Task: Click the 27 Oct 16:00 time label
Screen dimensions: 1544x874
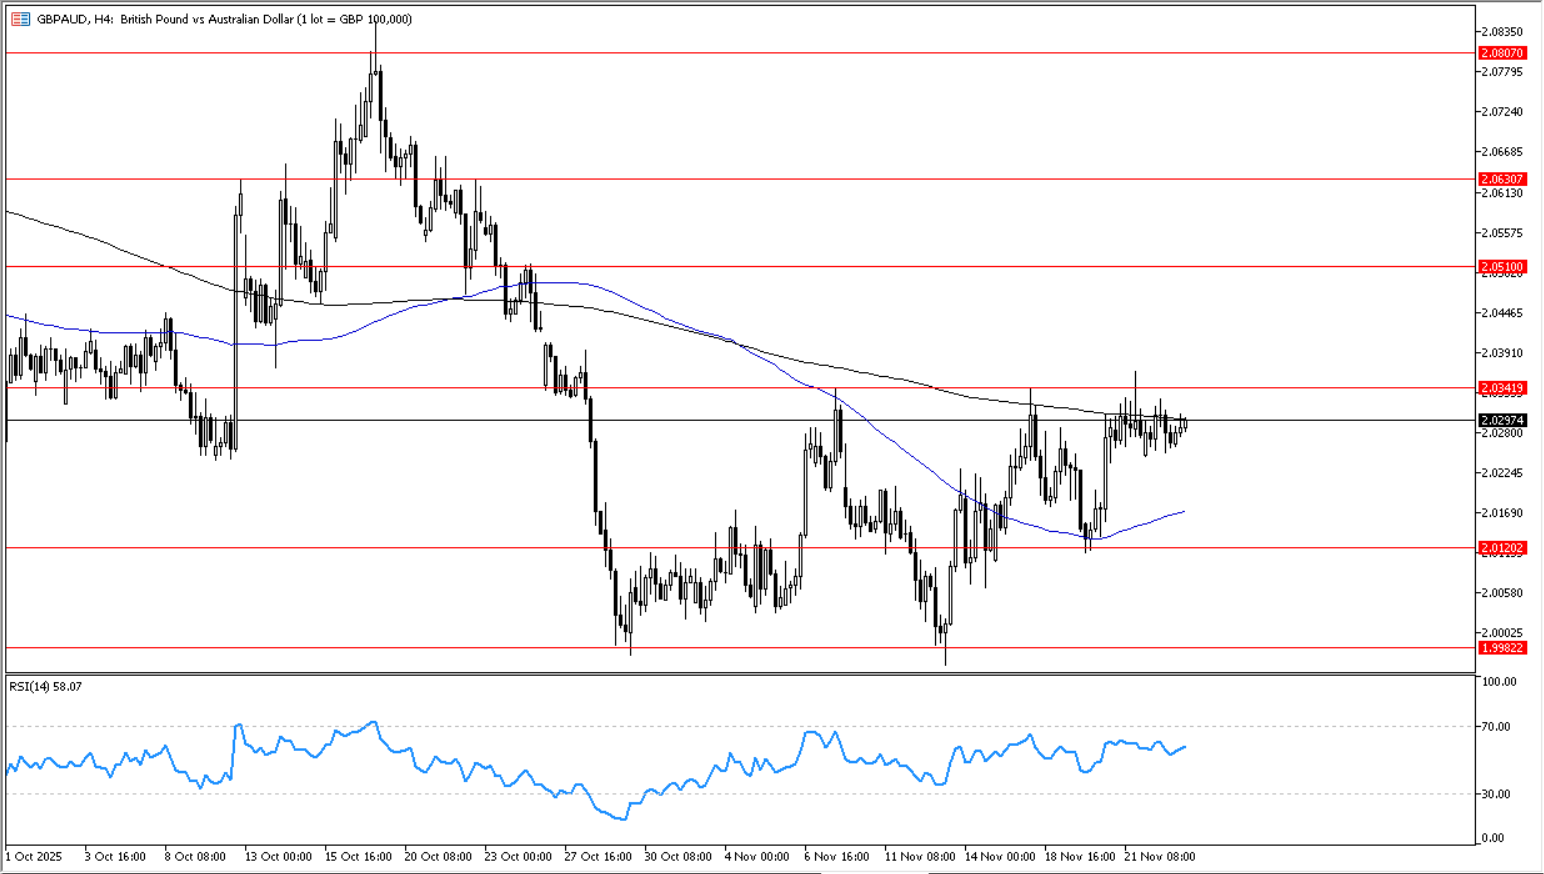Action: coord(598,857)
